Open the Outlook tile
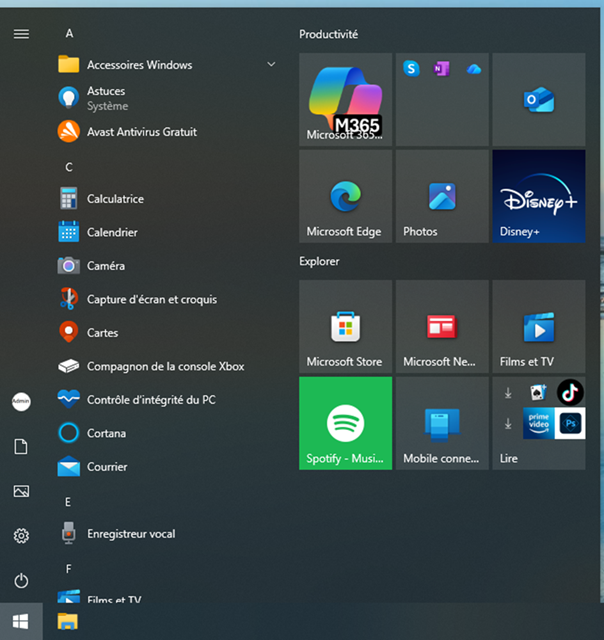Viewport: 604px width, 640px height. (x=539, y=100)
